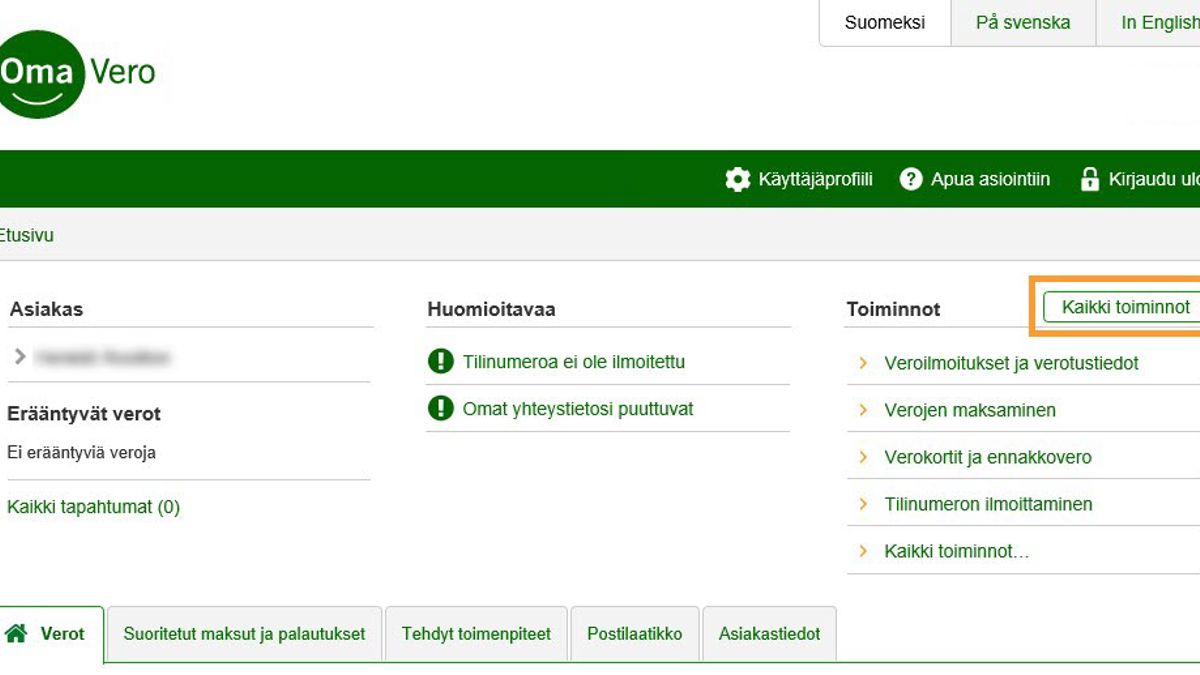Click the Apua asiointiin question mark icon
The height and width of the screenshot is (675, 1200).
[x=910, y=180]
